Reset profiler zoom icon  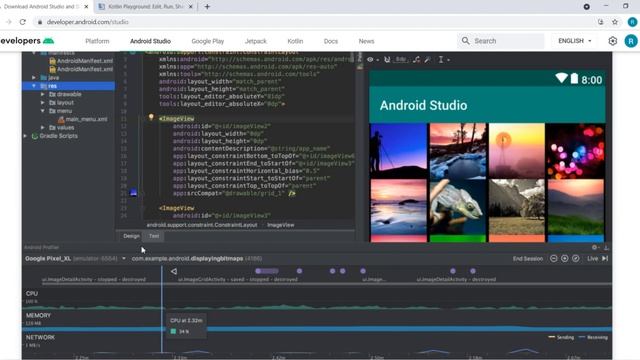[576, 258]
